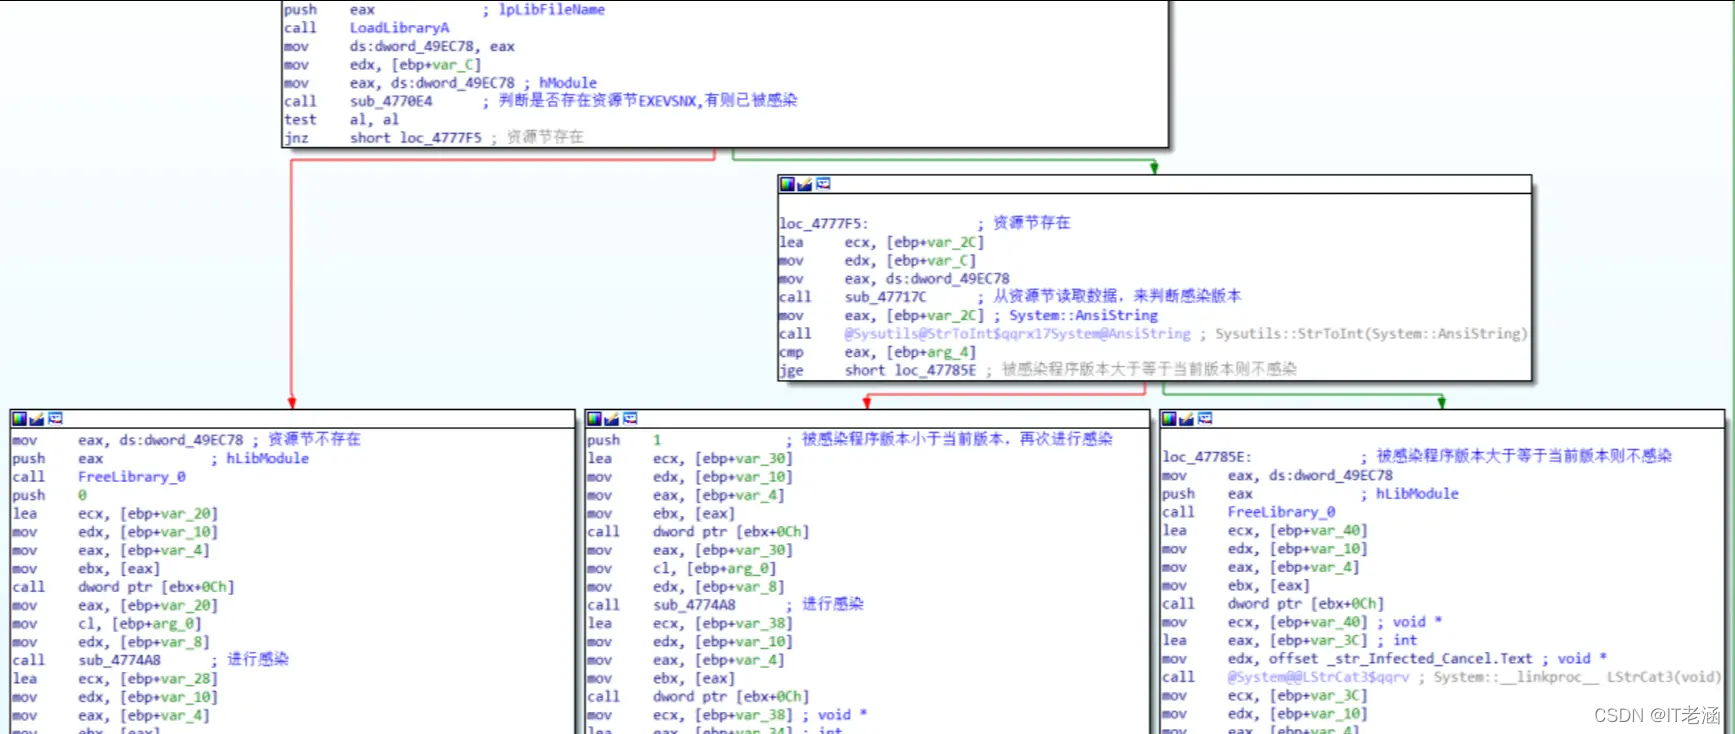Click the loc_47785E: label
The width and height of the screenshot is (1735, 734).
click(x=1206, y=457)
